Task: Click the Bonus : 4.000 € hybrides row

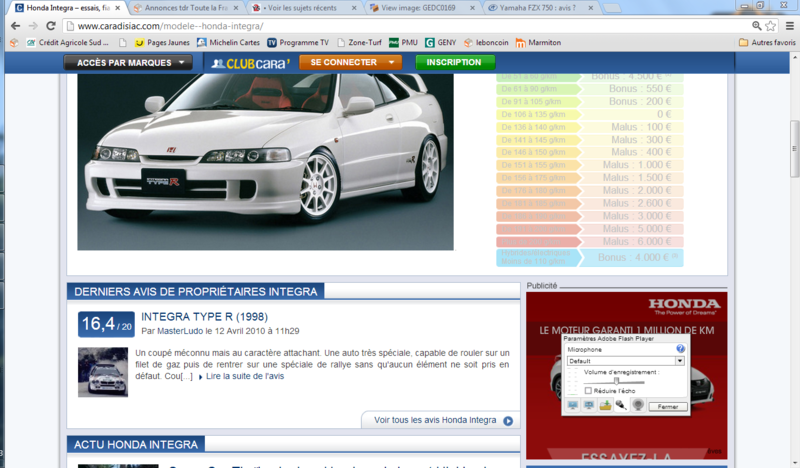Action: 590,257
